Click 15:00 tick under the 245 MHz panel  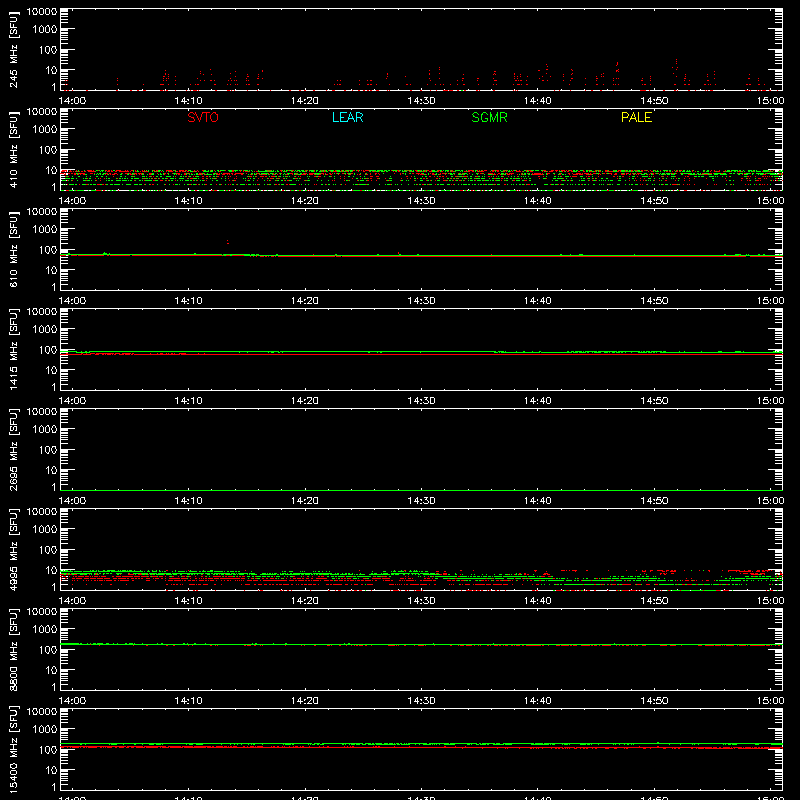pos(770,101)
